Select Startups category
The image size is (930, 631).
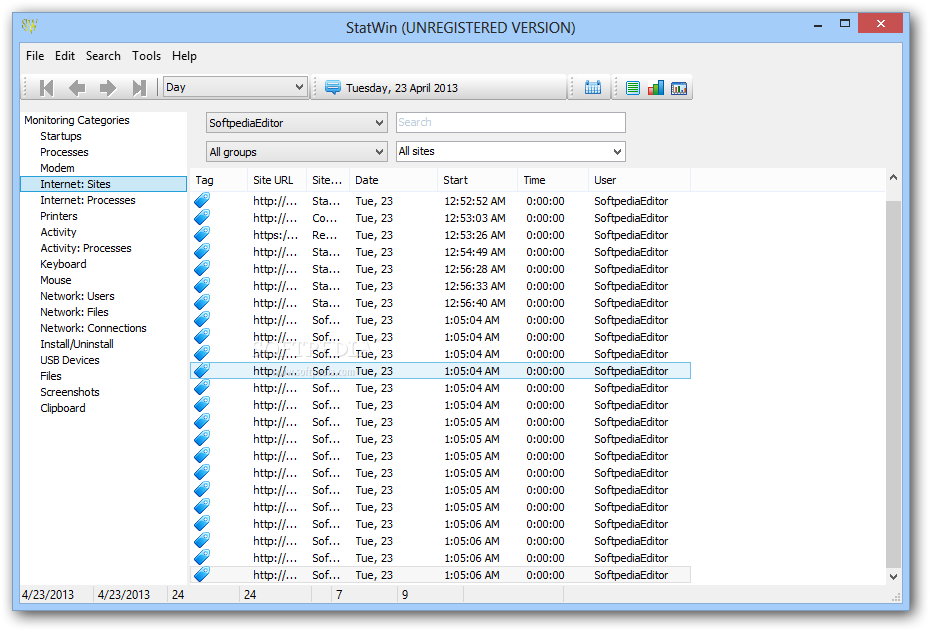click(x=60, y=136)
